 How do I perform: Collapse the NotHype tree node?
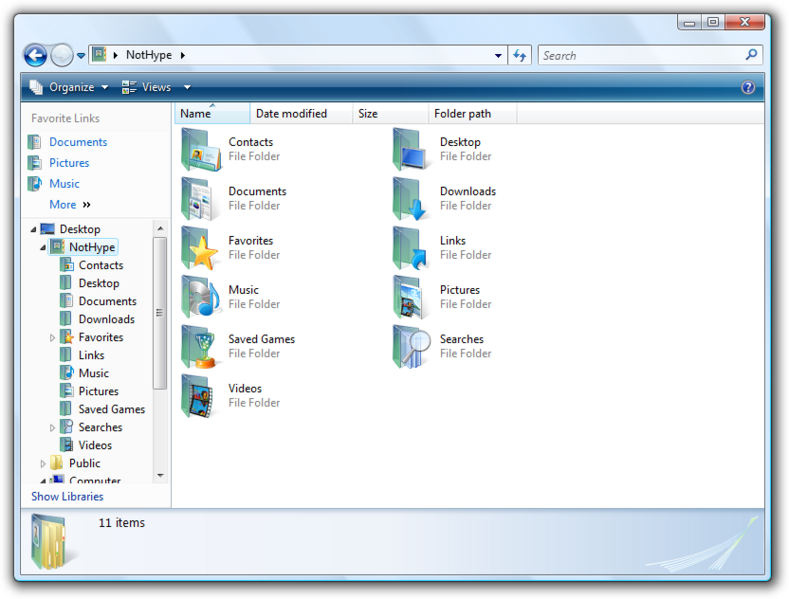point(43,247)
